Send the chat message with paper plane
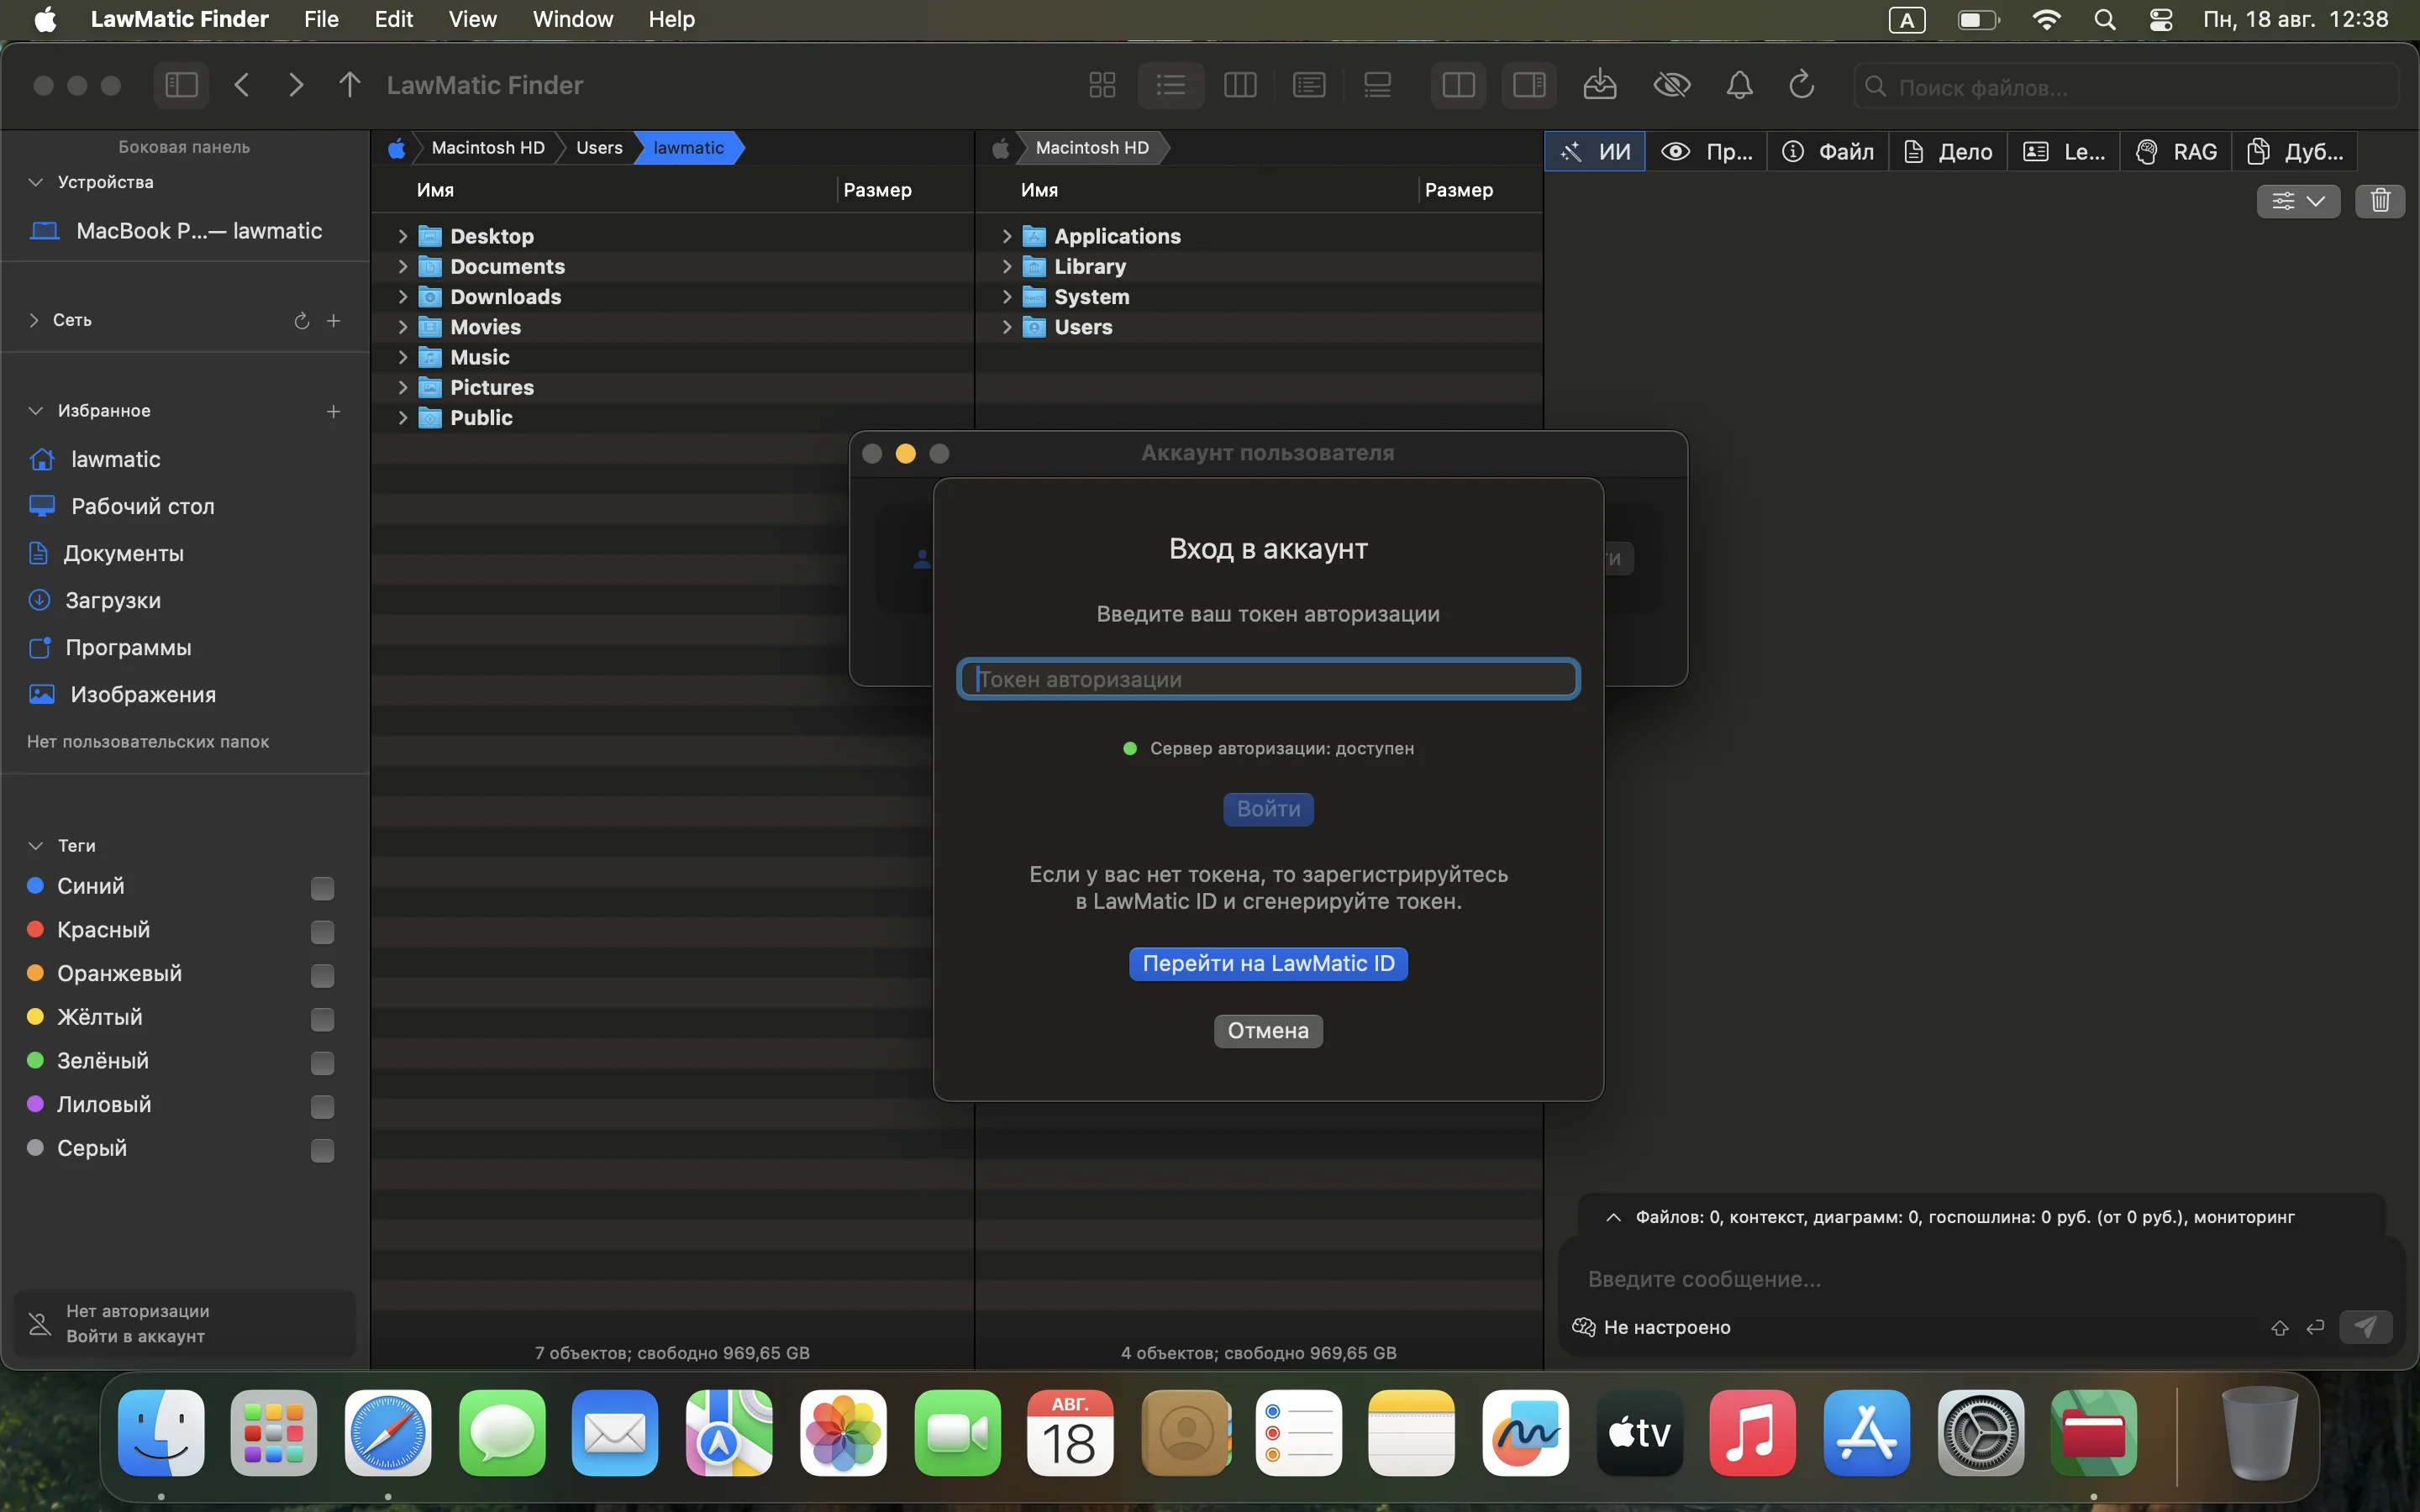Screen dimensions: 2420x1512 (2365, 1327)
